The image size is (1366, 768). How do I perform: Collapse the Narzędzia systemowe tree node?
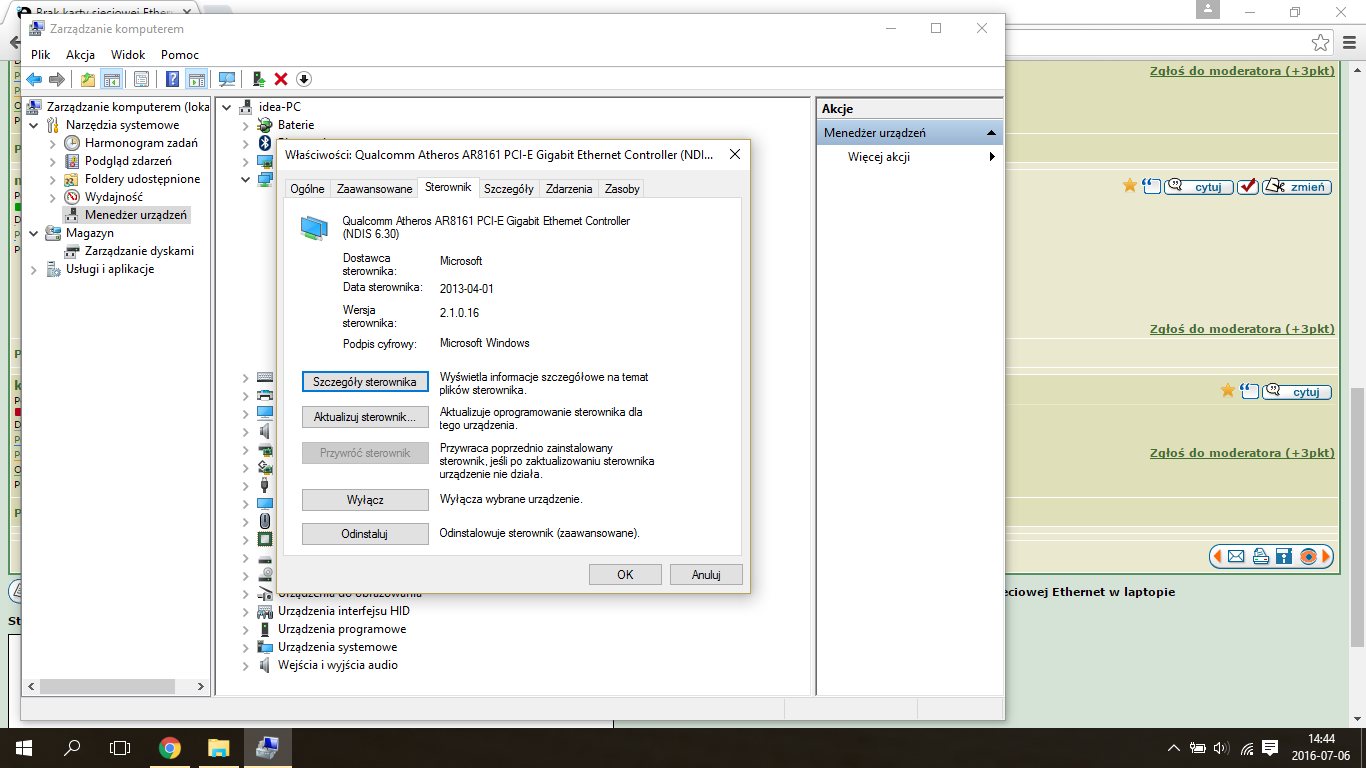pyautogui.click(x=34, y=125)
